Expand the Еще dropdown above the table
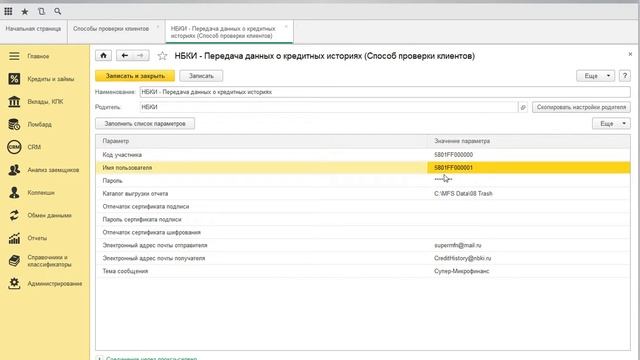Screen dimensions: 640x360 tap(611, 124)
